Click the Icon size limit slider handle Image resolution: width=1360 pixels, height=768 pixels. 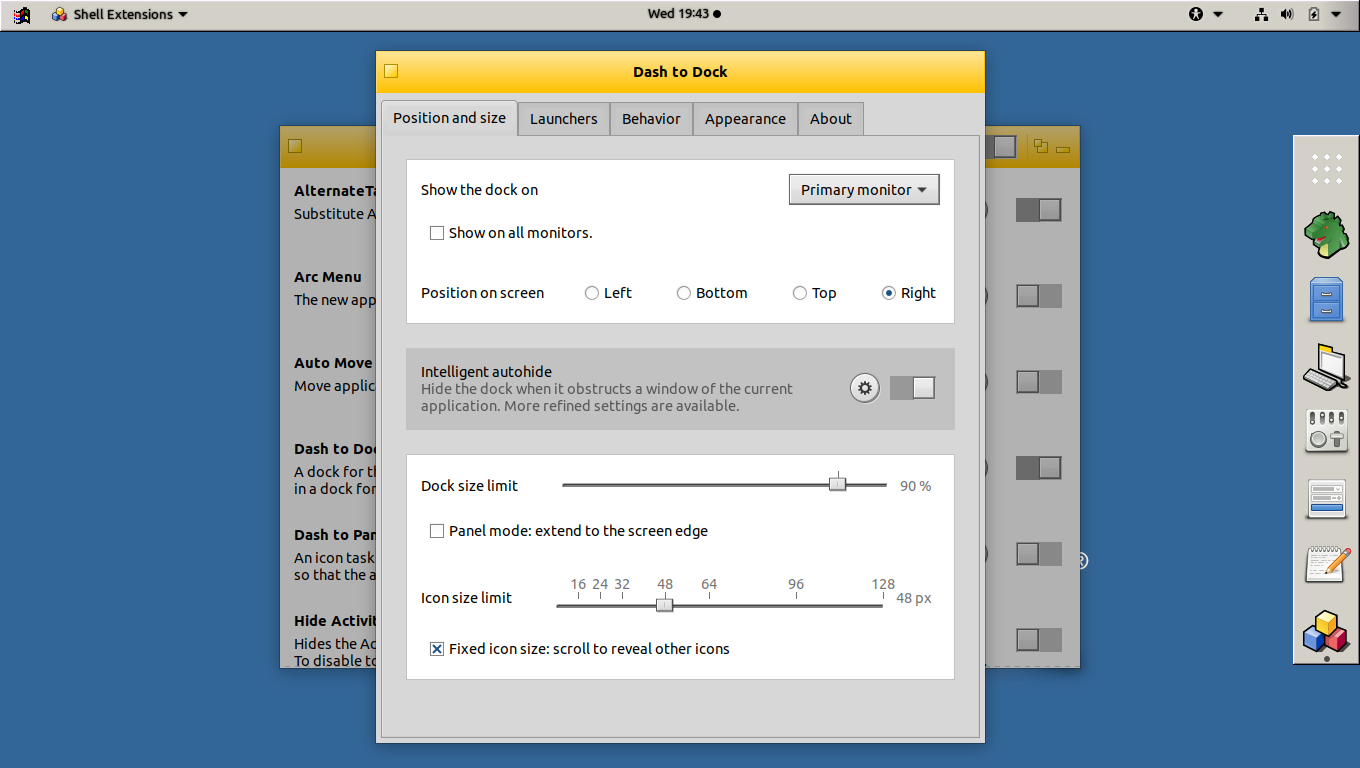(x=665, y=604)
